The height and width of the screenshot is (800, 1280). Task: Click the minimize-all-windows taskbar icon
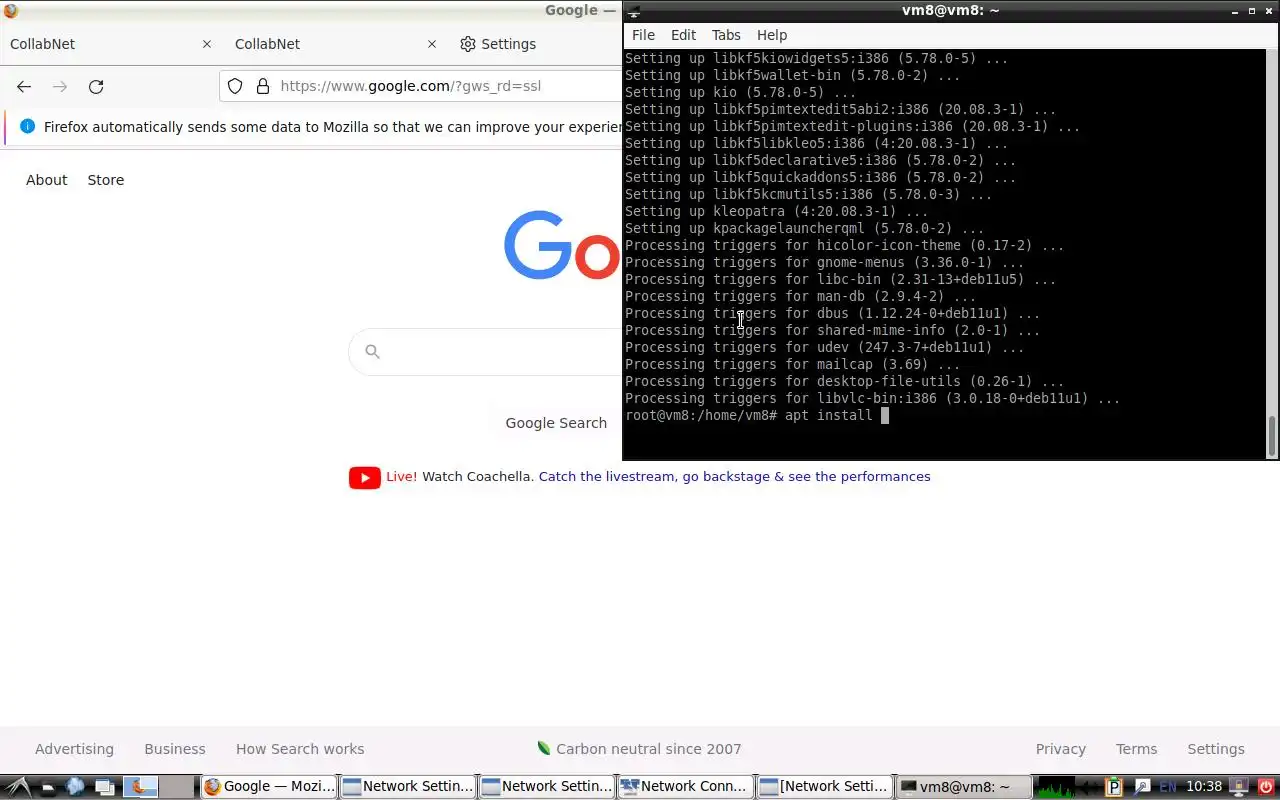tap(104, 787)
